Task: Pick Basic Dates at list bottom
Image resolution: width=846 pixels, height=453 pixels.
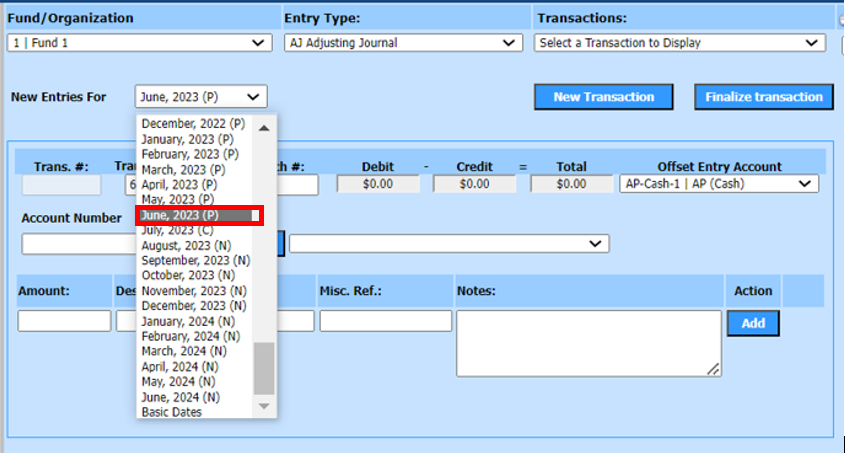Action: 171,412
